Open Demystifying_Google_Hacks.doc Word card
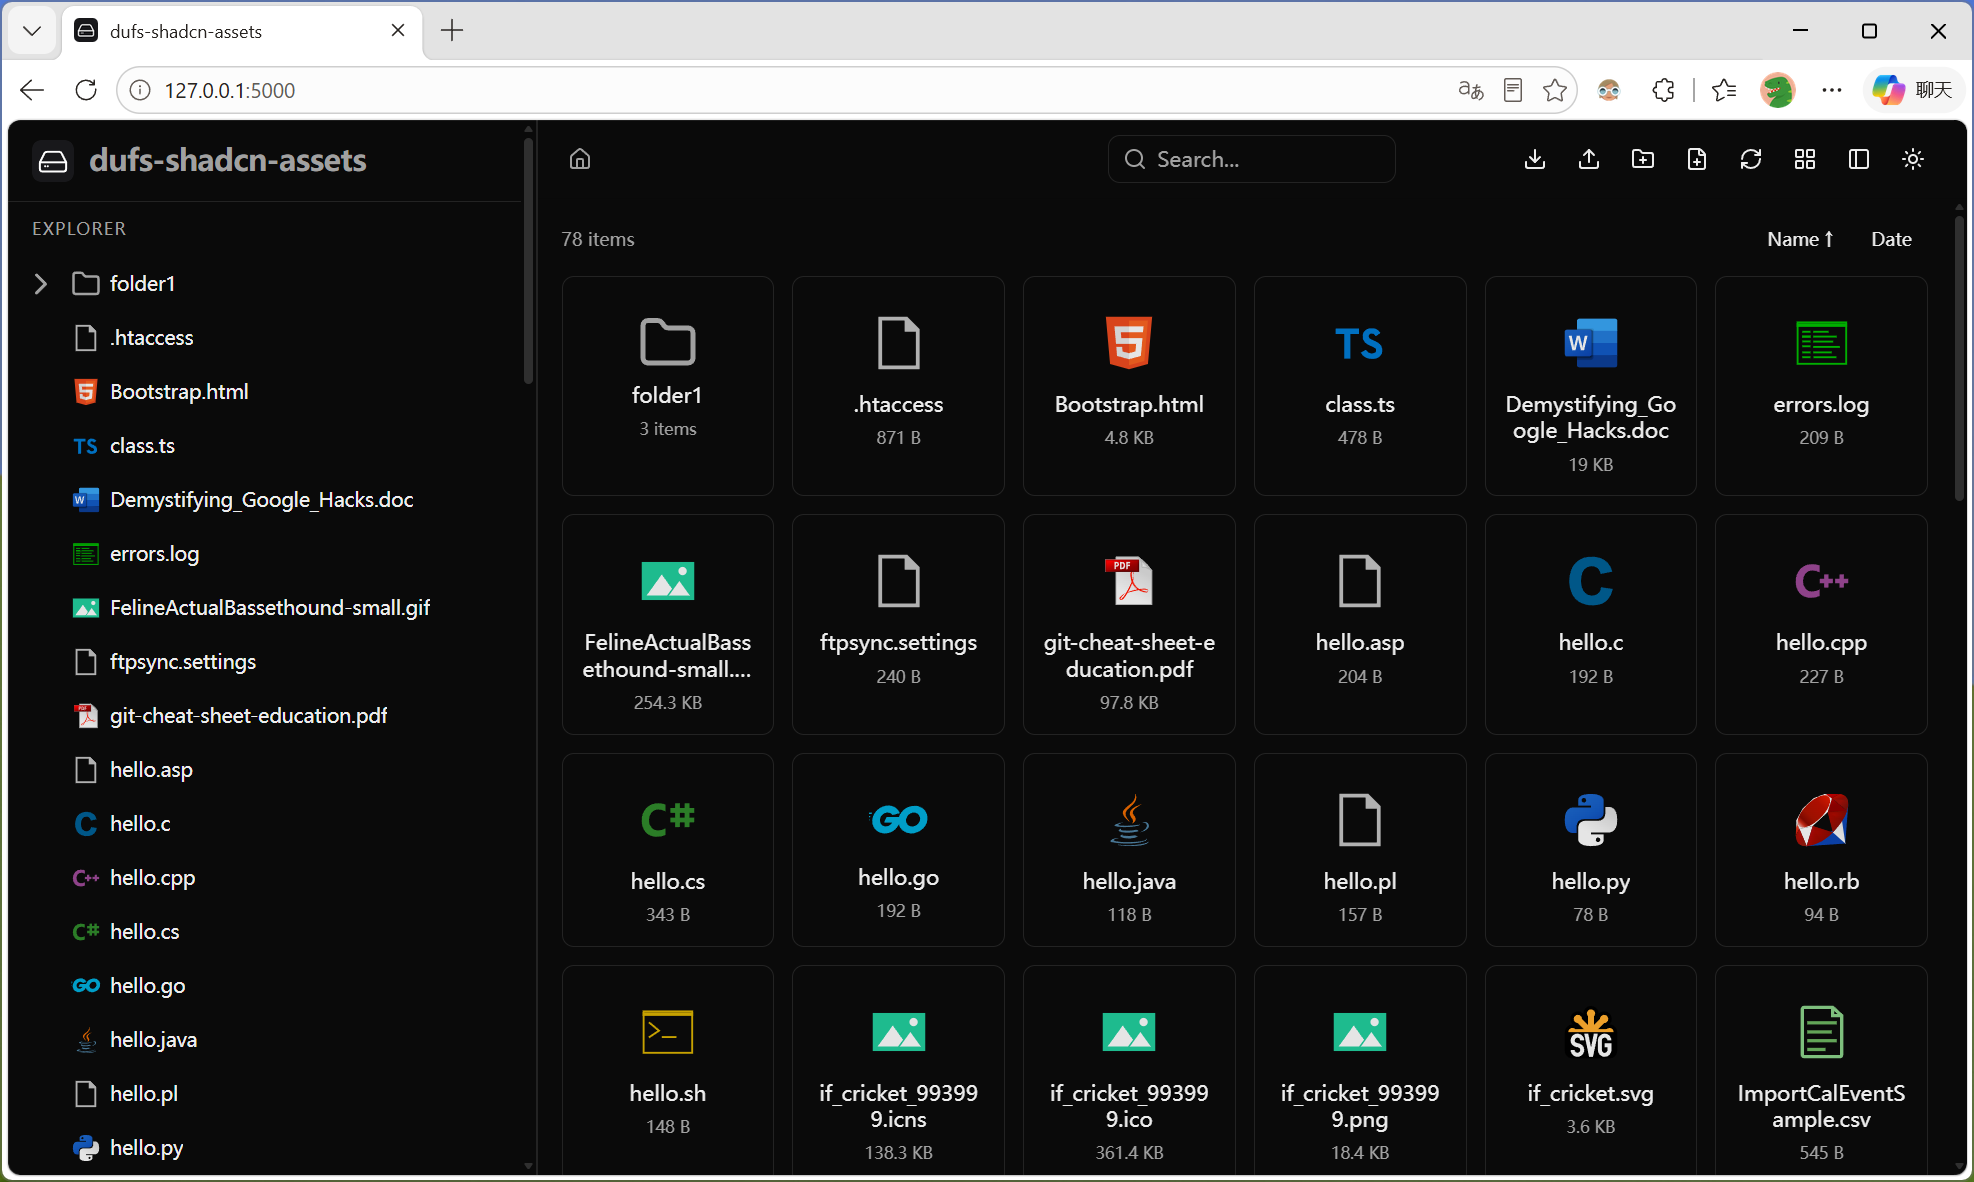 pyautogui.click(x=1591, y=386)
